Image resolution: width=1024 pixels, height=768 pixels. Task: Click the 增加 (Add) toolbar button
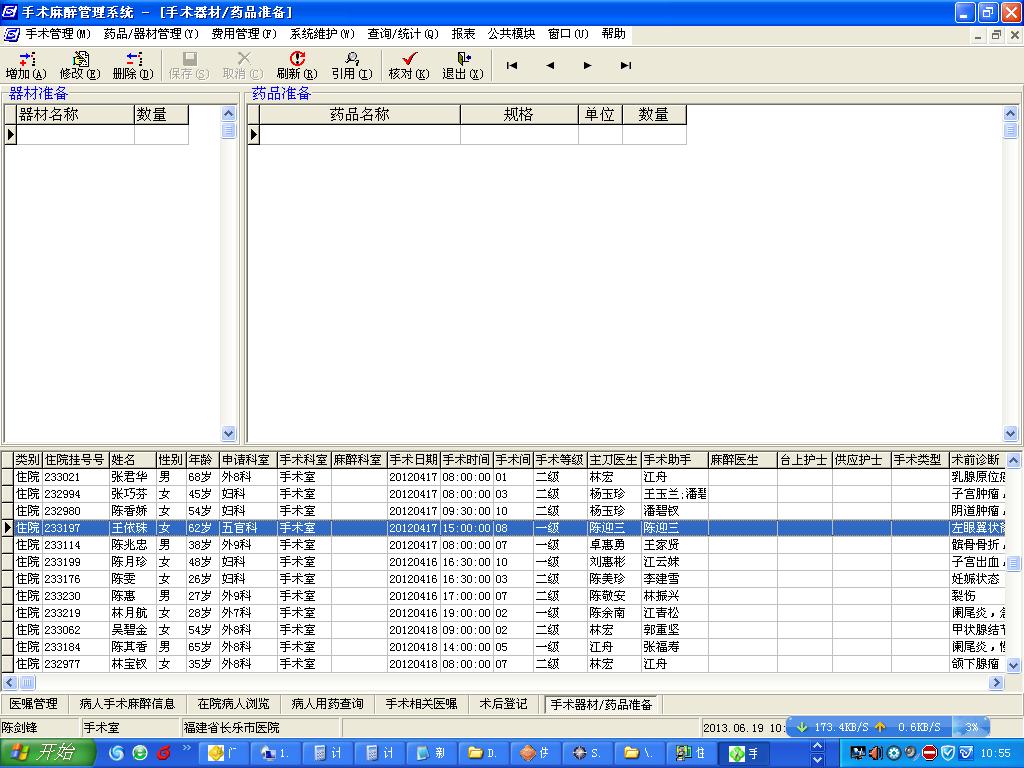point(26,65)
